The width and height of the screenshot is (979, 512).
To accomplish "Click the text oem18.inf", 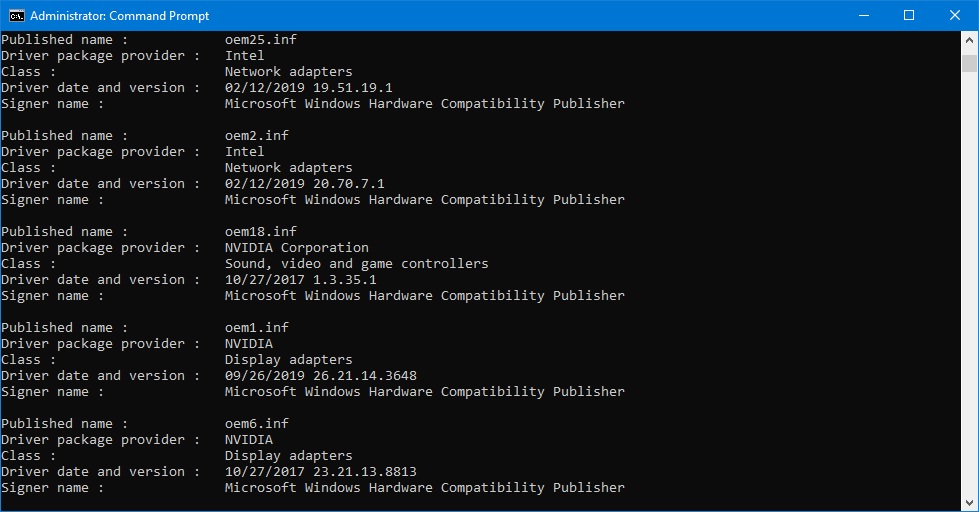I will tap(261, 232).
